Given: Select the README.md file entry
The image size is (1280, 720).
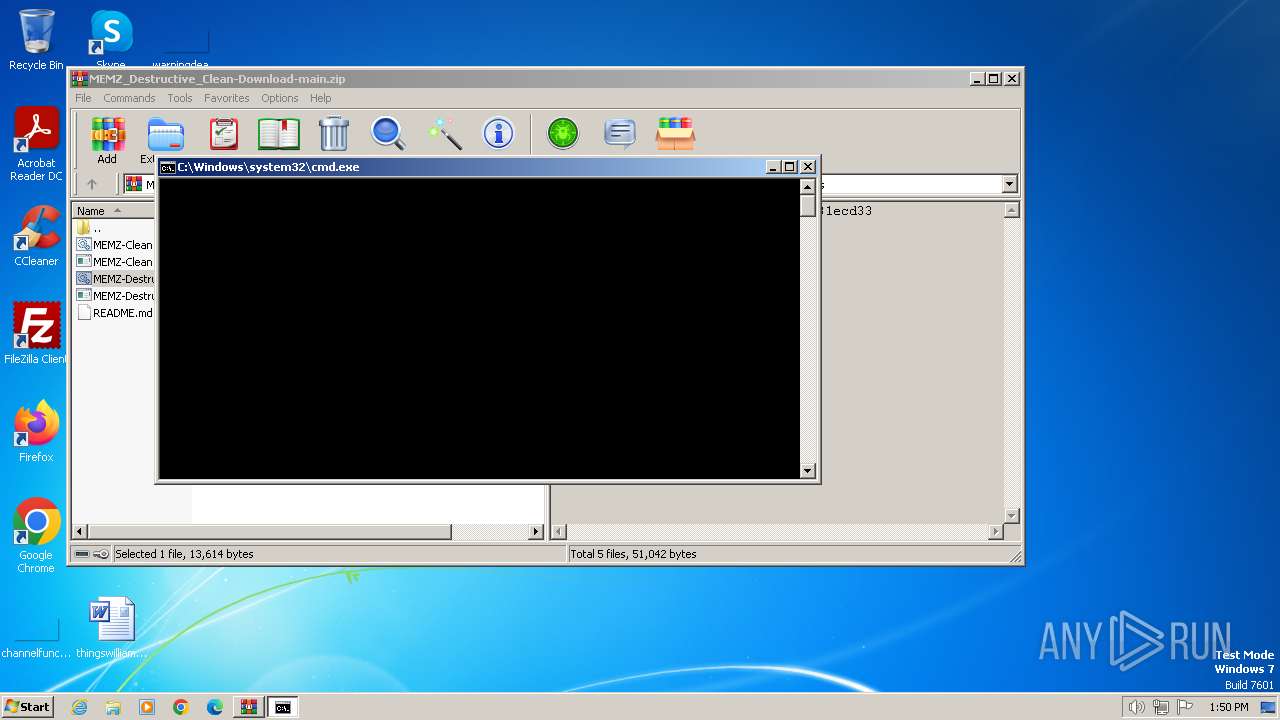Looking at the screenshot, I should [x=114, y=313].
